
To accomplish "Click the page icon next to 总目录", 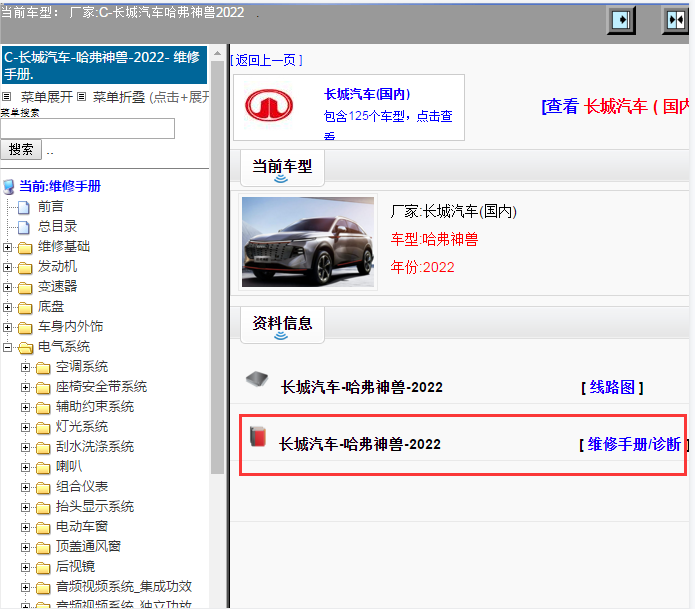I will [23, 227].
